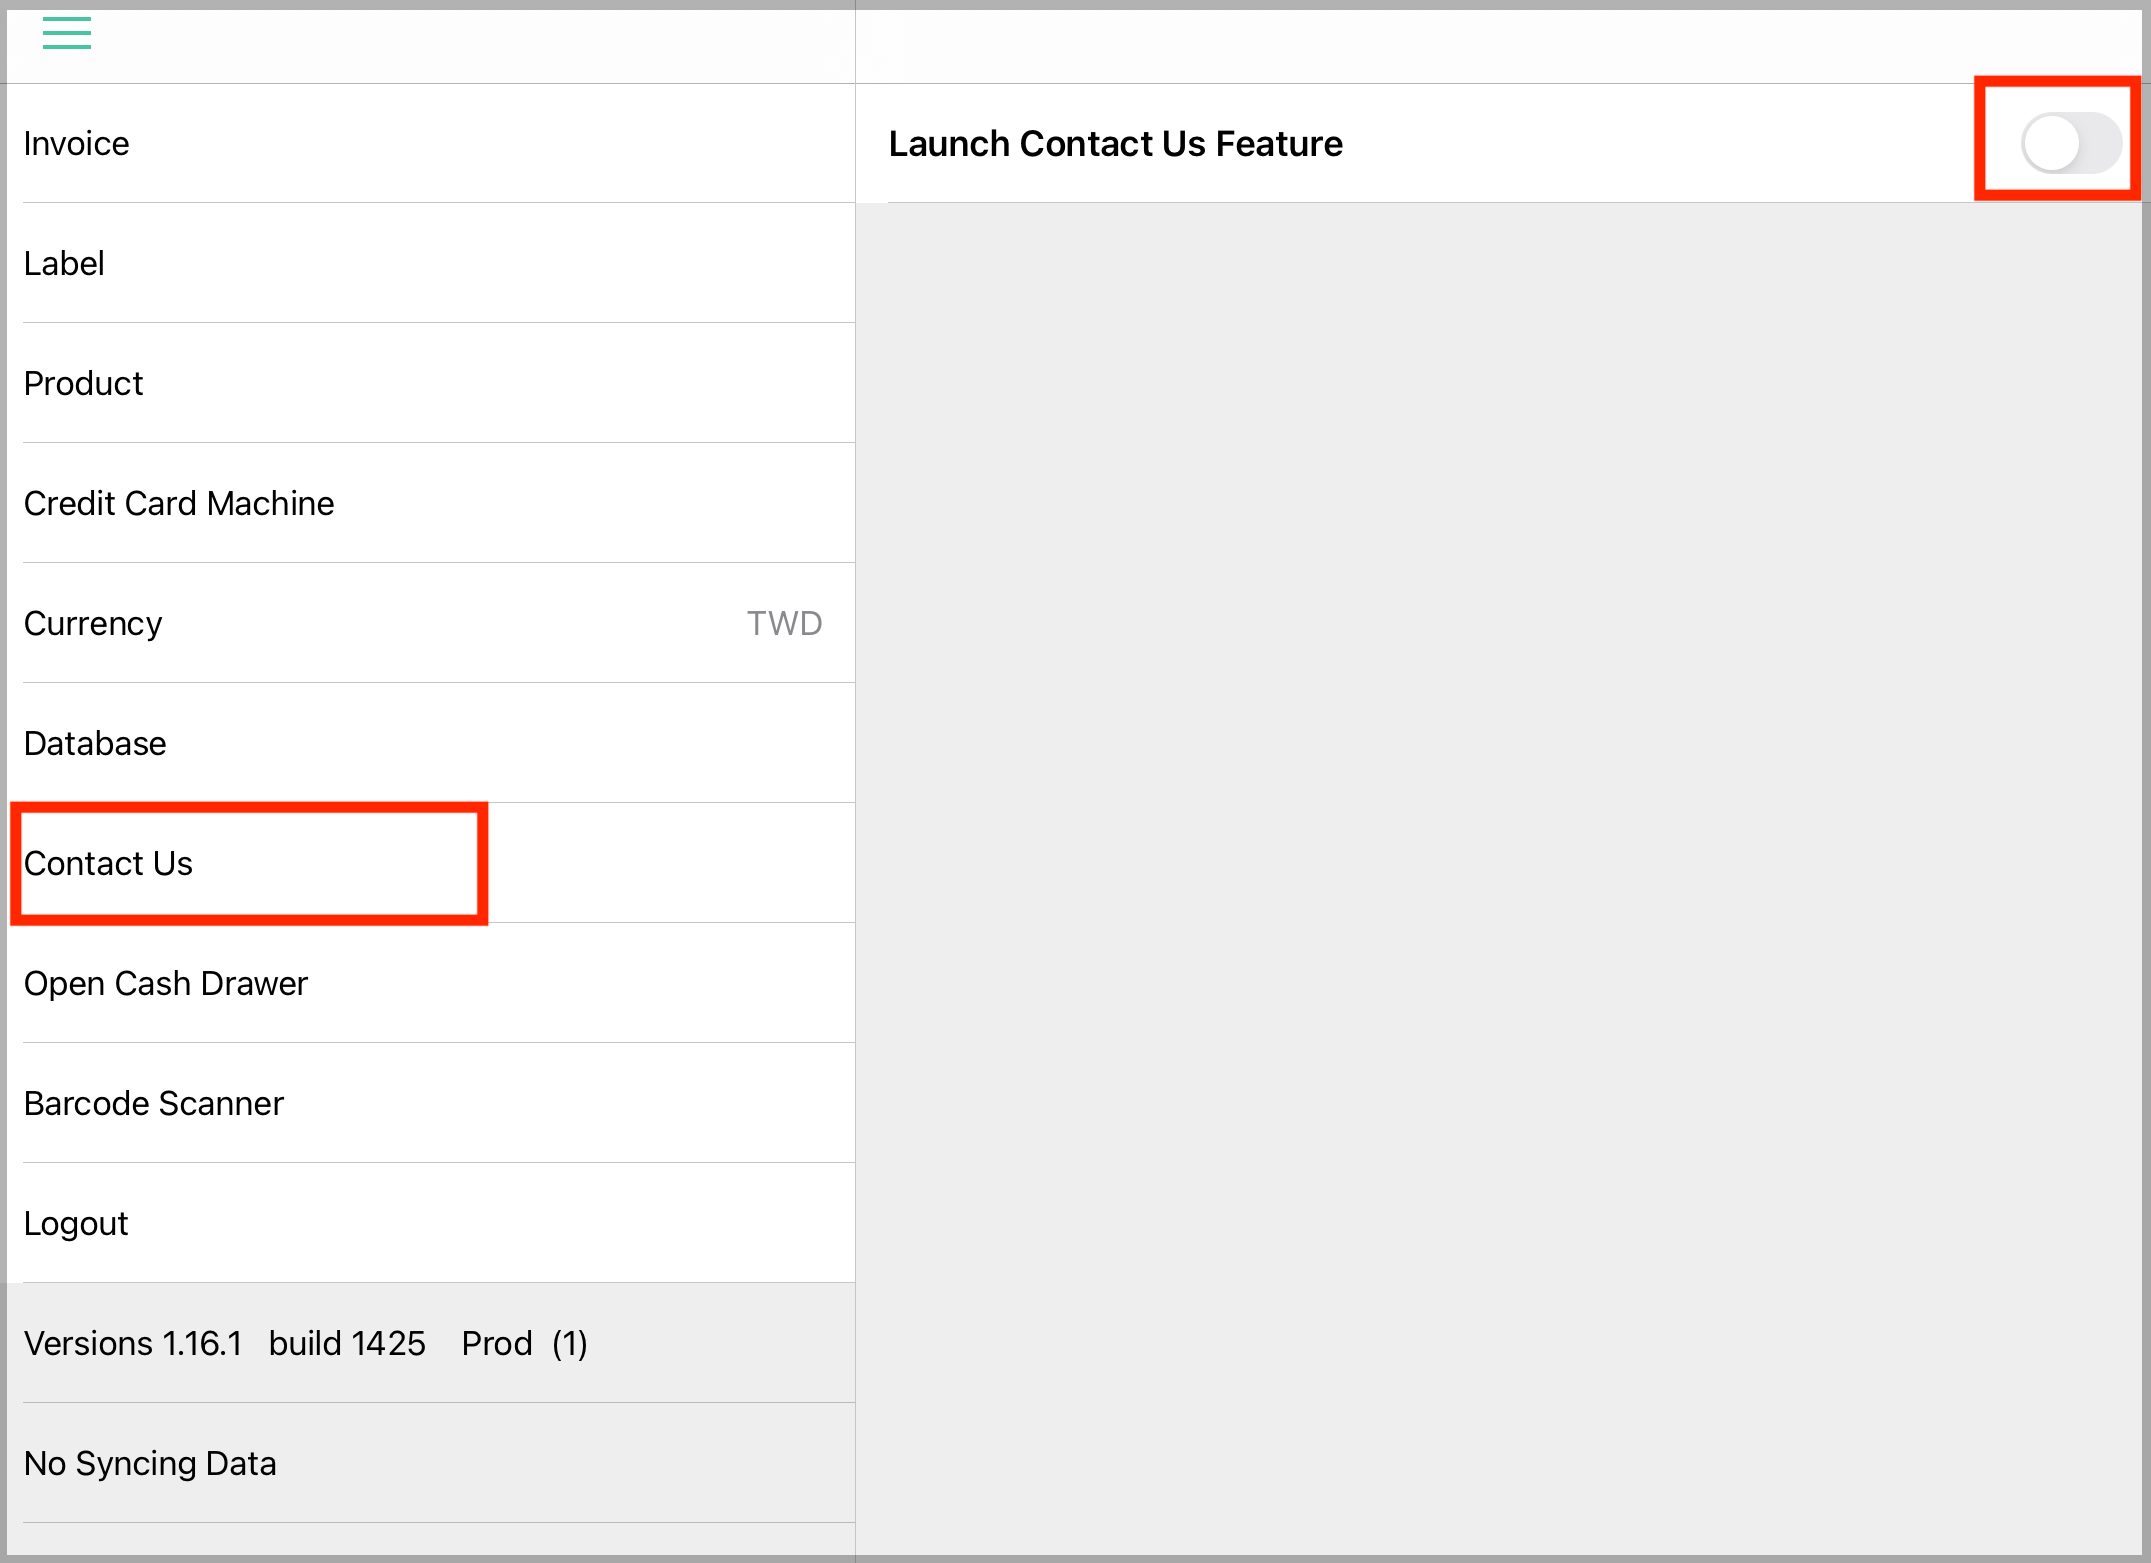Open the Invoice settings
Screen dimensions: 2151x1563
pos(431,143)
